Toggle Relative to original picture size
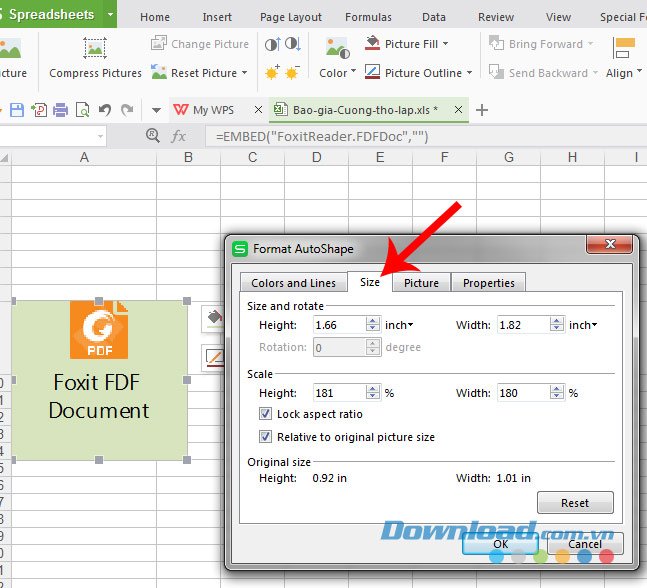 click(x=265, y=437)
